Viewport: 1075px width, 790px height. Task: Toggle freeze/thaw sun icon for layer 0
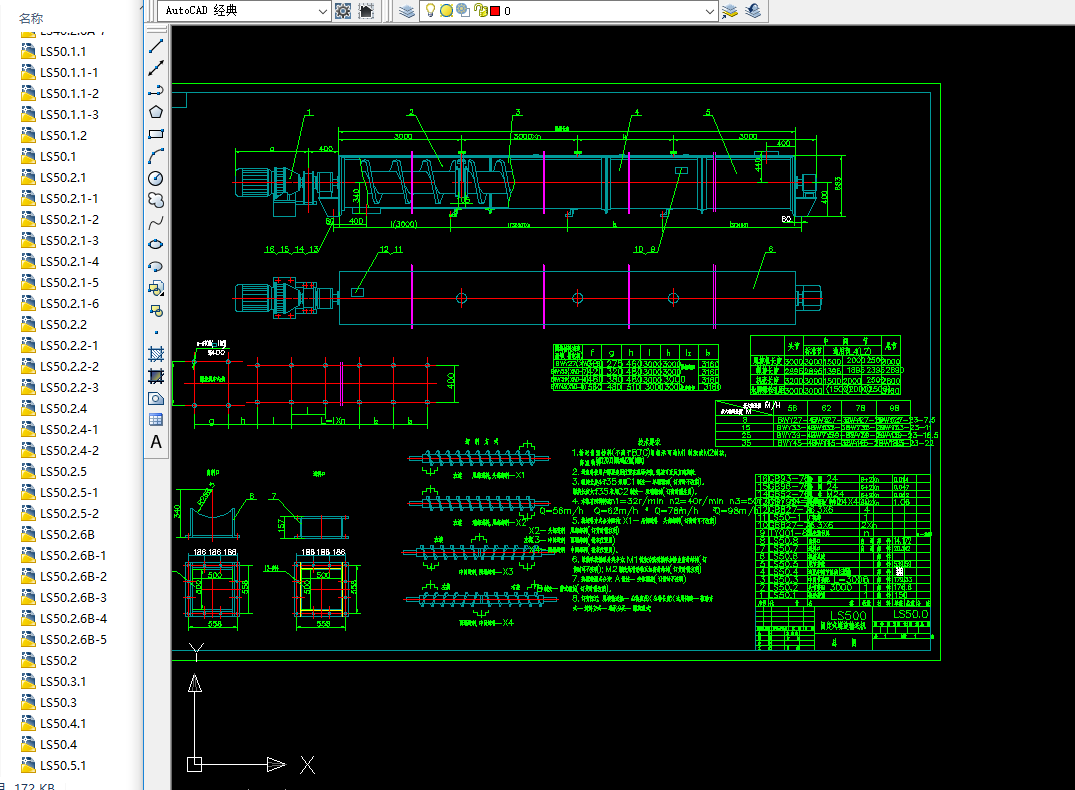446,10
